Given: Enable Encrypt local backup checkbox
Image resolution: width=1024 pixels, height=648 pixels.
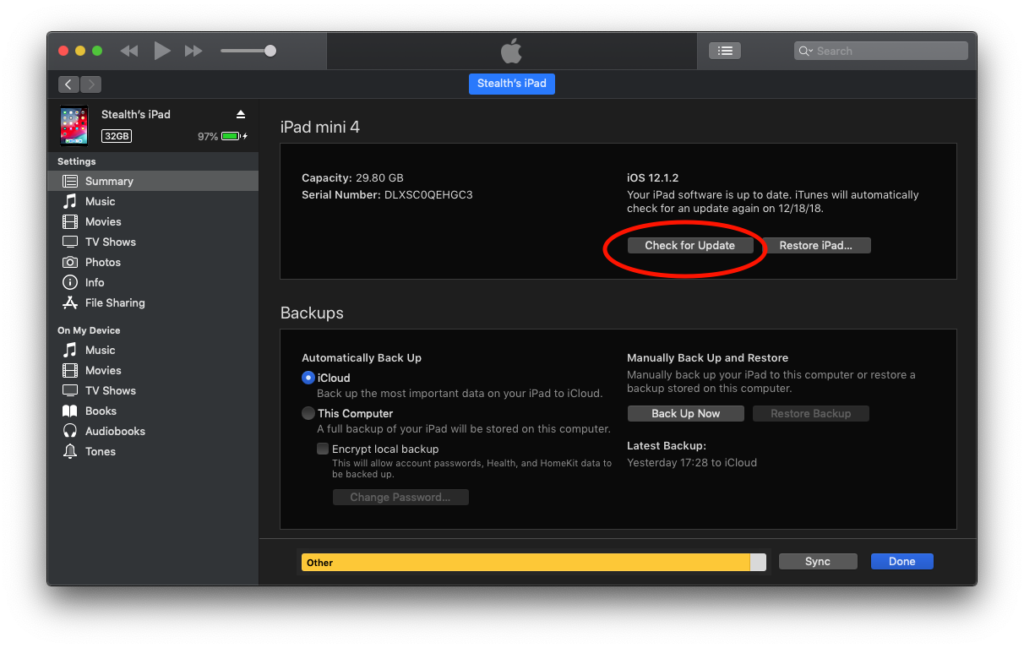Looking at the screenshot, I should (x=323, y=449).
